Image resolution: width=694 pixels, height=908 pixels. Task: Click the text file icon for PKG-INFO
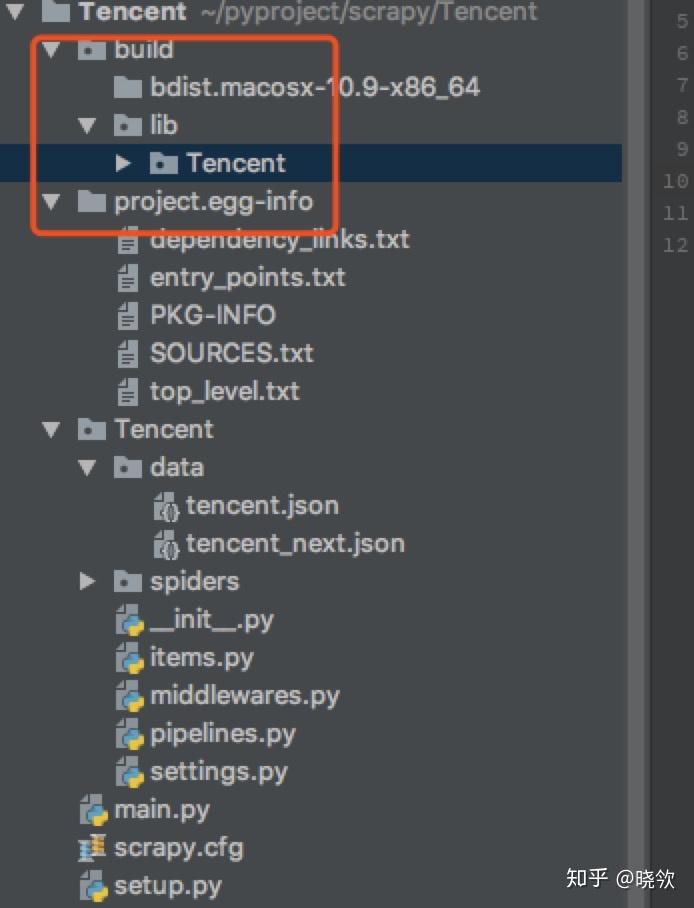click(x=128, y=316)
